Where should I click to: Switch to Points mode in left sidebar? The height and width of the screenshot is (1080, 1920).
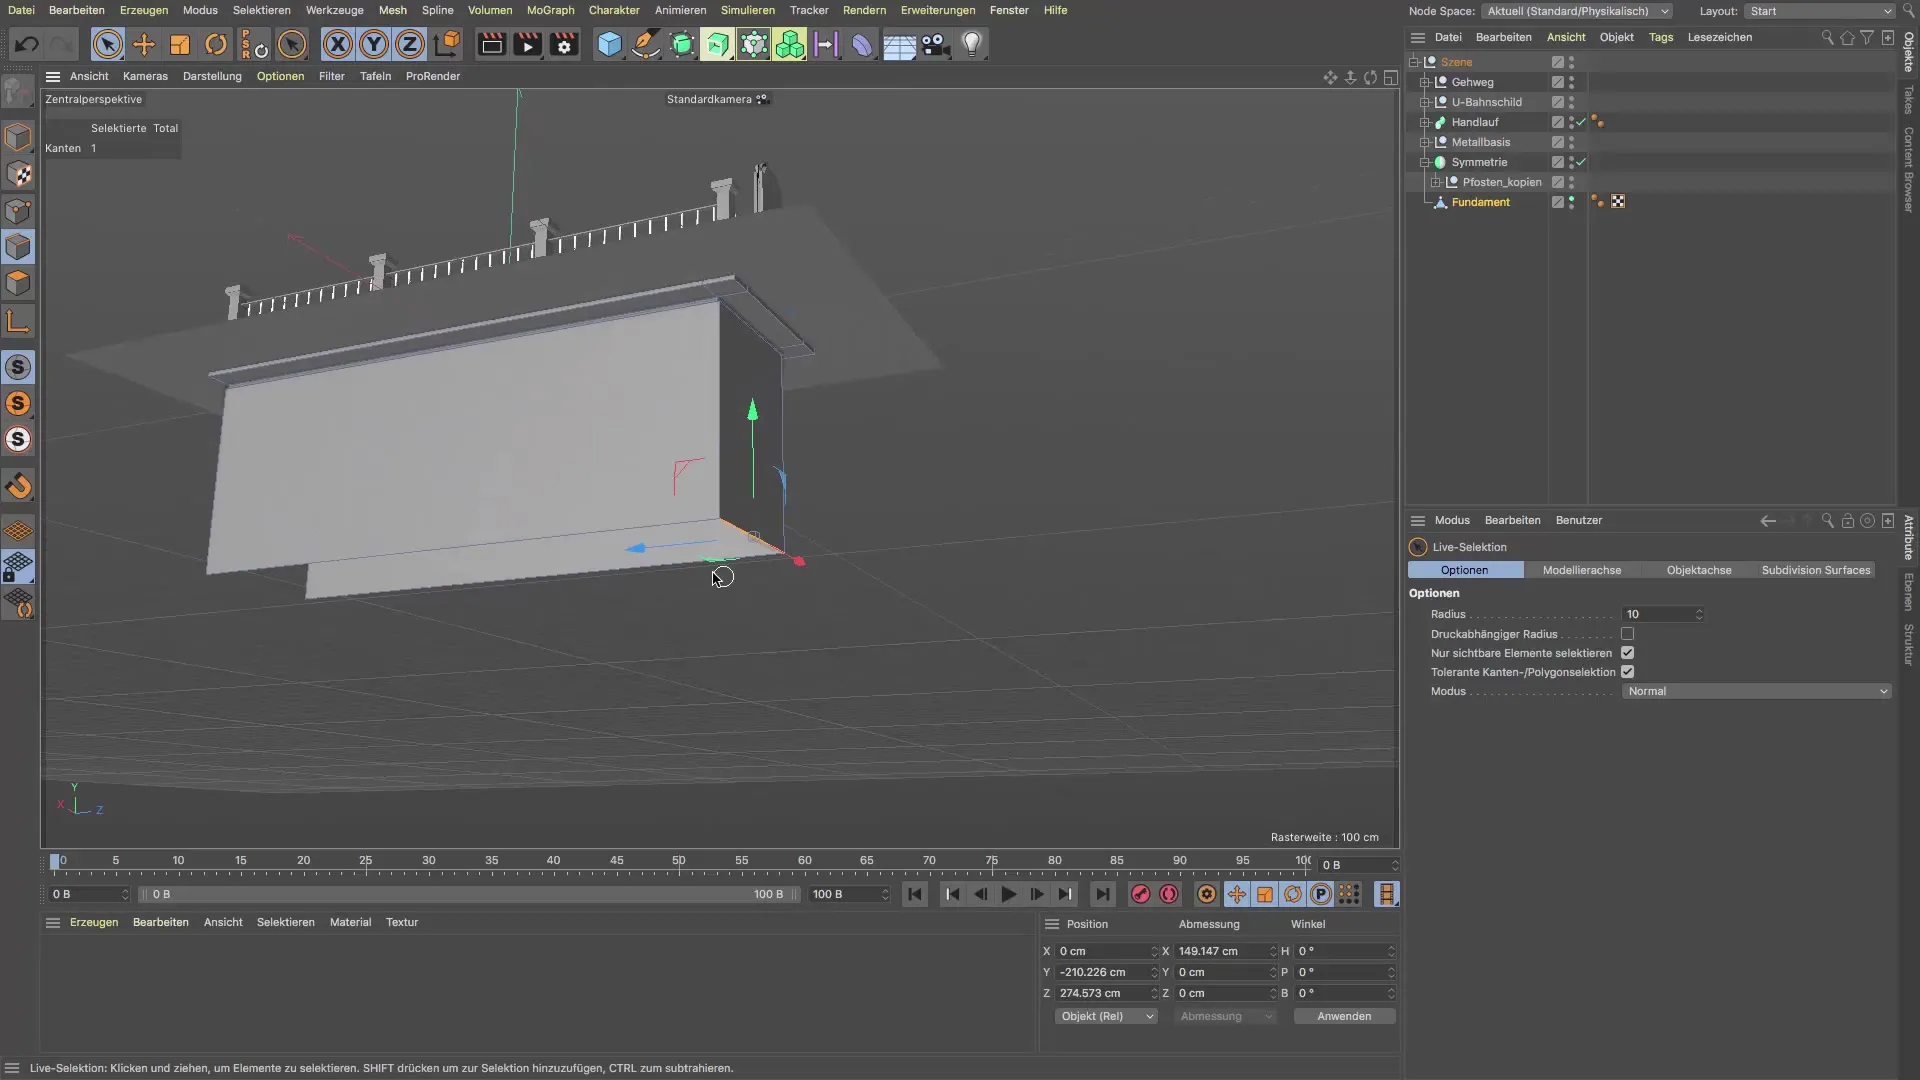[18, 211]
